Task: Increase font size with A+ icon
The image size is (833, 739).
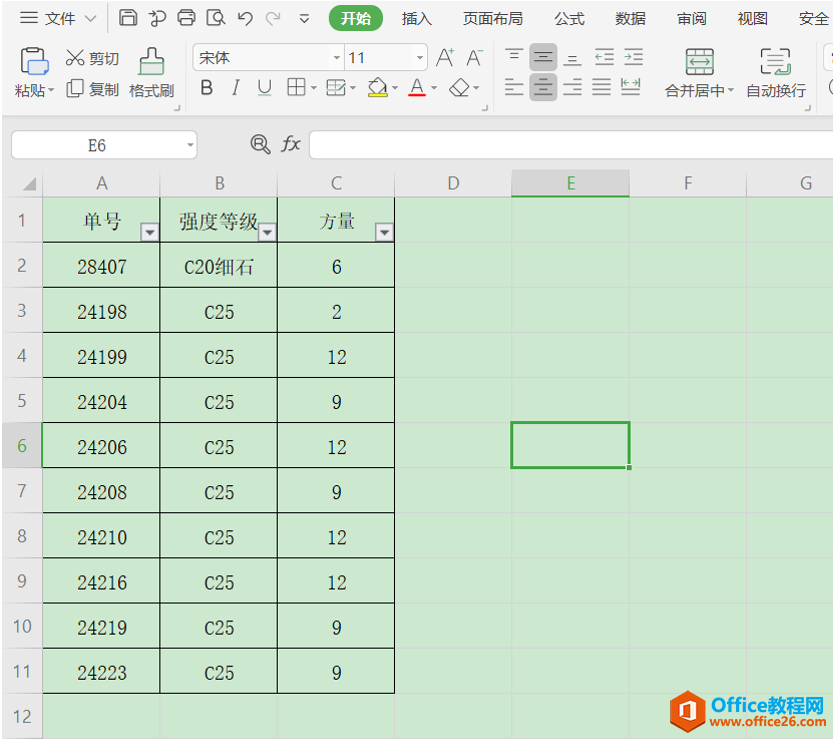Action: [445, 57]
